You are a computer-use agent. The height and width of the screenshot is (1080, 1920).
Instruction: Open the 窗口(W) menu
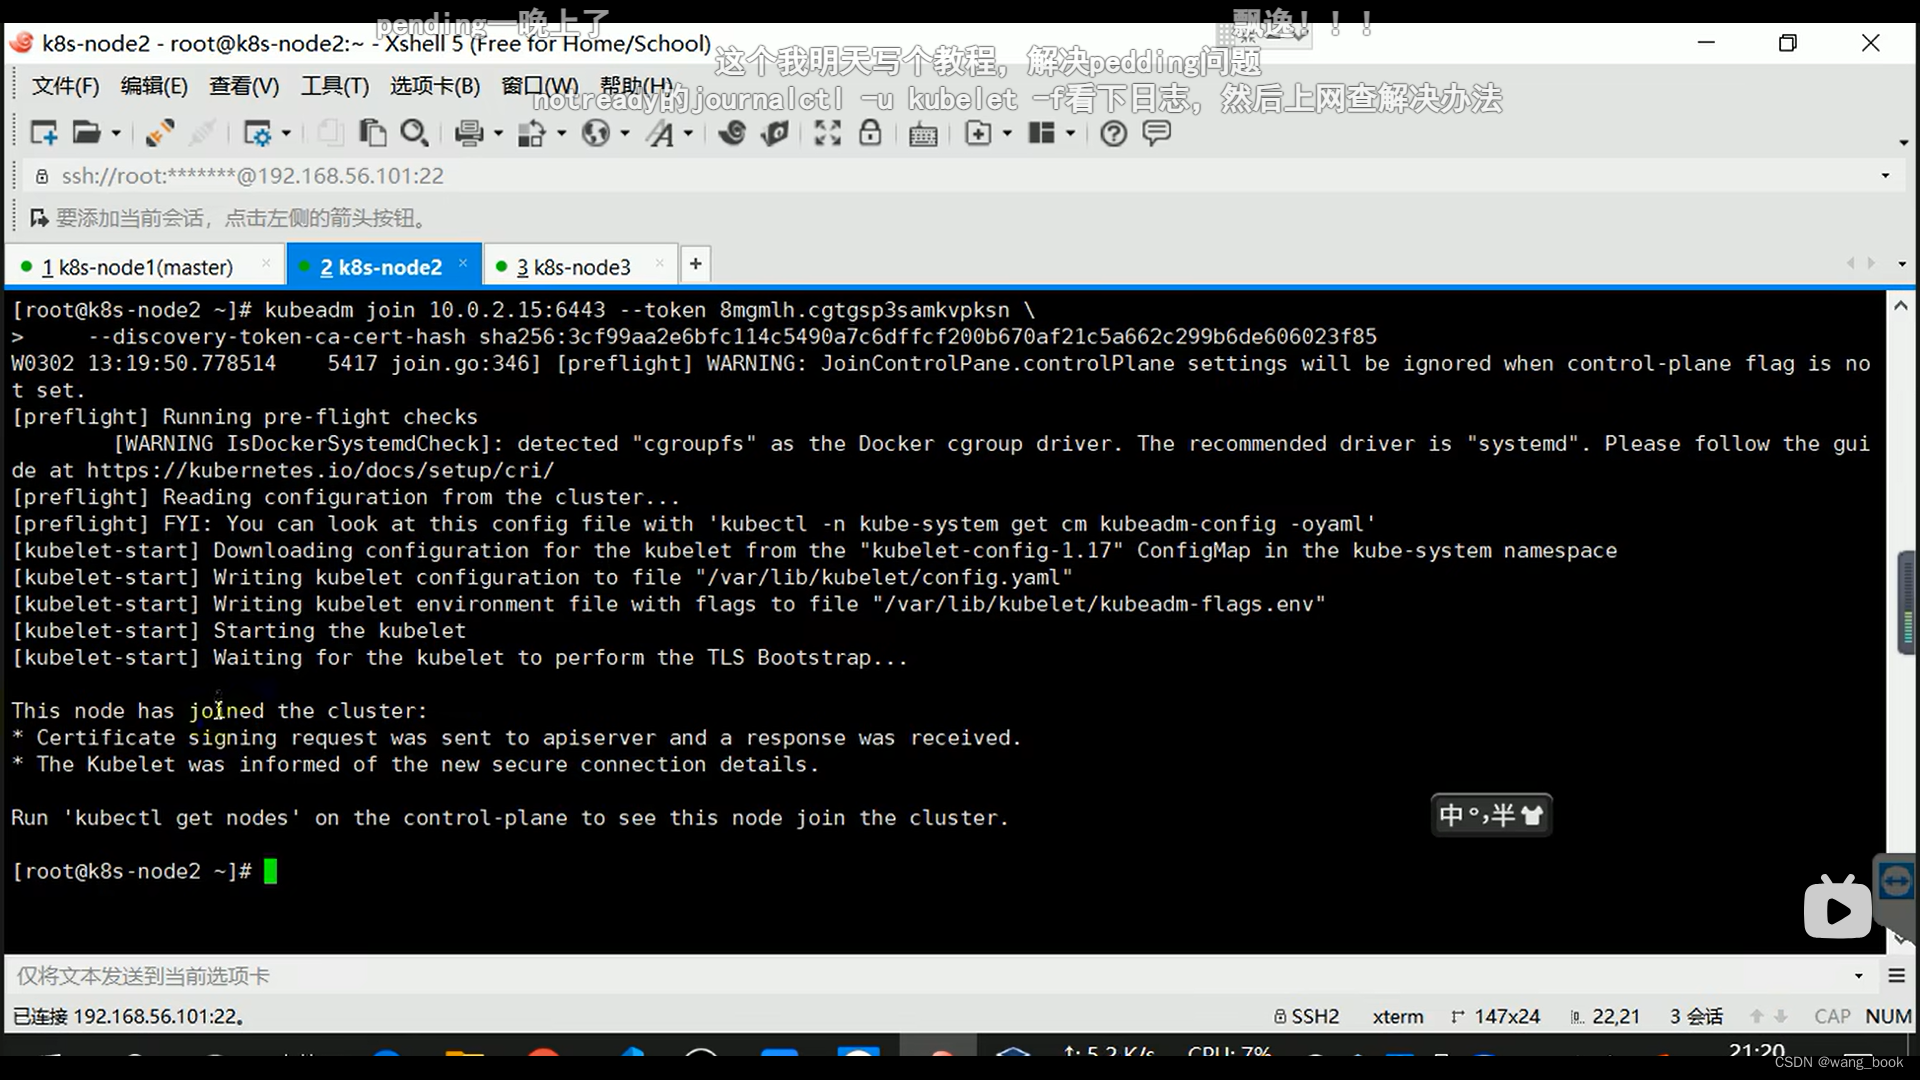click(x=539, y=86)
